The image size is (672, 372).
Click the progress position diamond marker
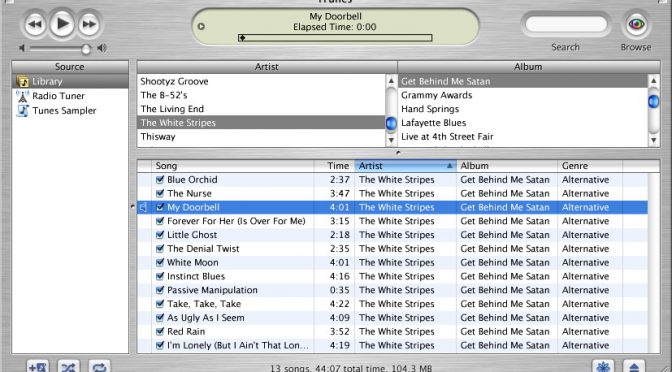click(x=242, y=38)
